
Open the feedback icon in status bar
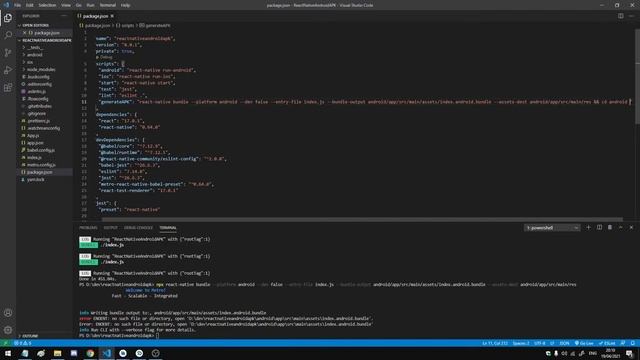pos(623,343)
